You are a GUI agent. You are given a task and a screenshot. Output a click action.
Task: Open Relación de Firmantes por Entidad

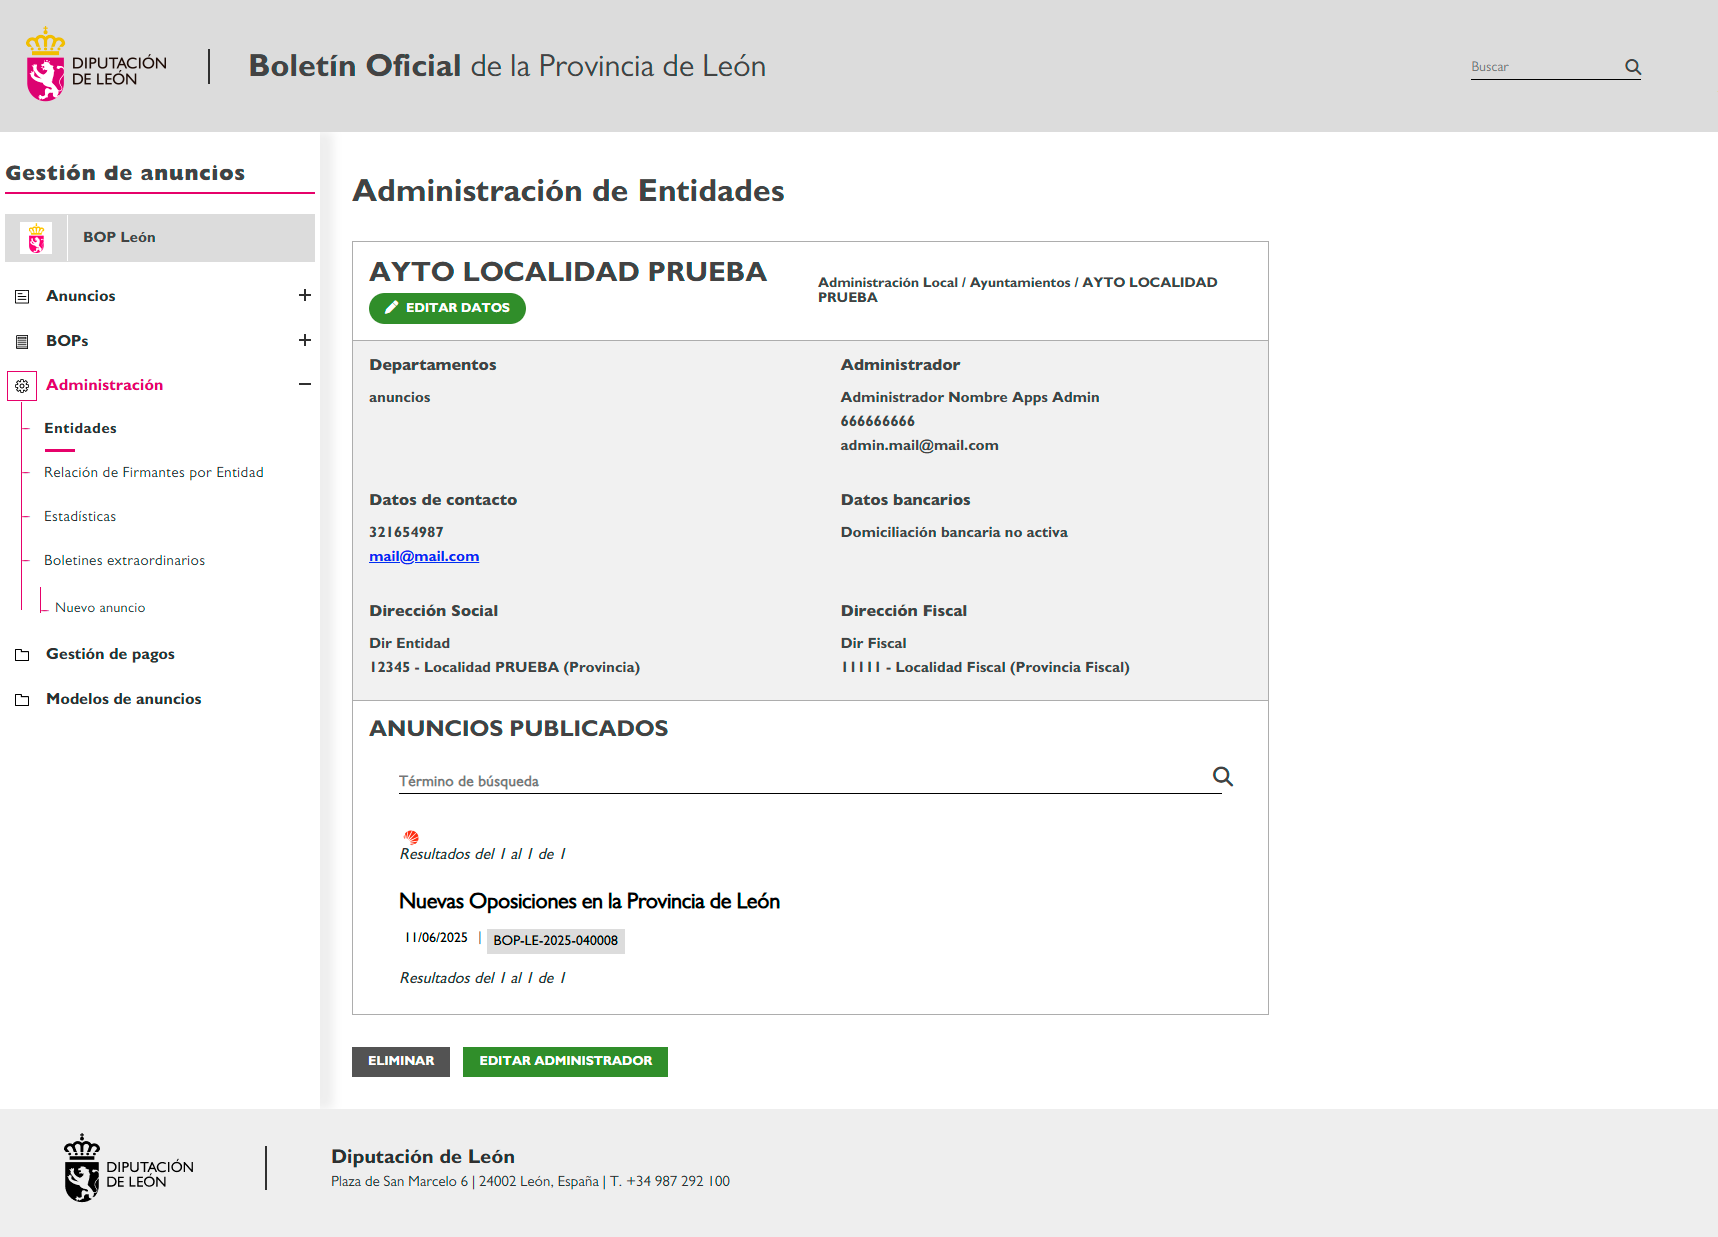coord(153,472)
